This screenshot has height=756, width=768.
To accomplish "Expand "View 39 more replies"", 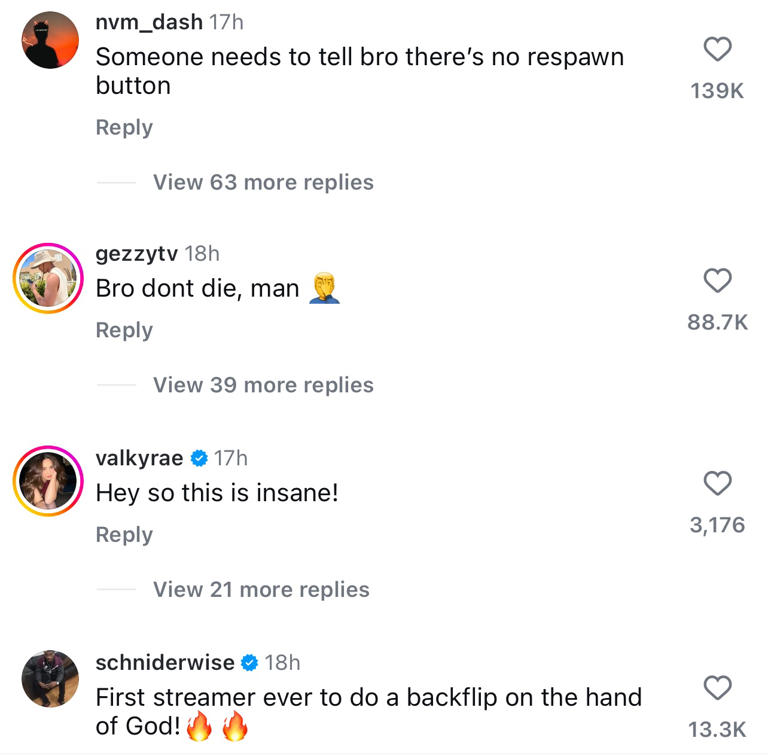I will (263, 385).
